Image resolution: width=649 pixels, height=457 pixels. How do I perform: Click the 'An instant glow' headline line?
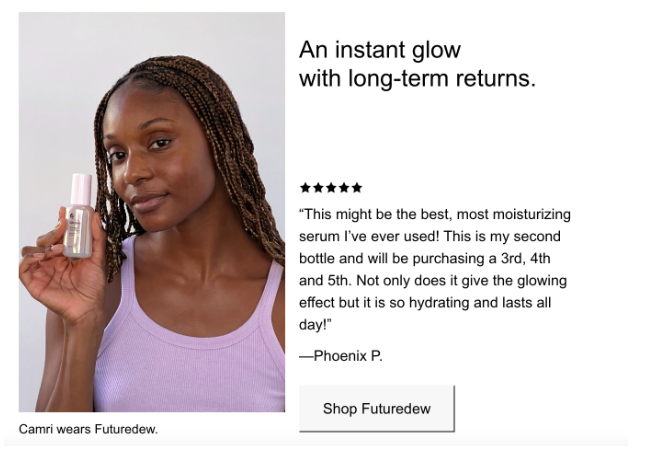click(380, 50)
